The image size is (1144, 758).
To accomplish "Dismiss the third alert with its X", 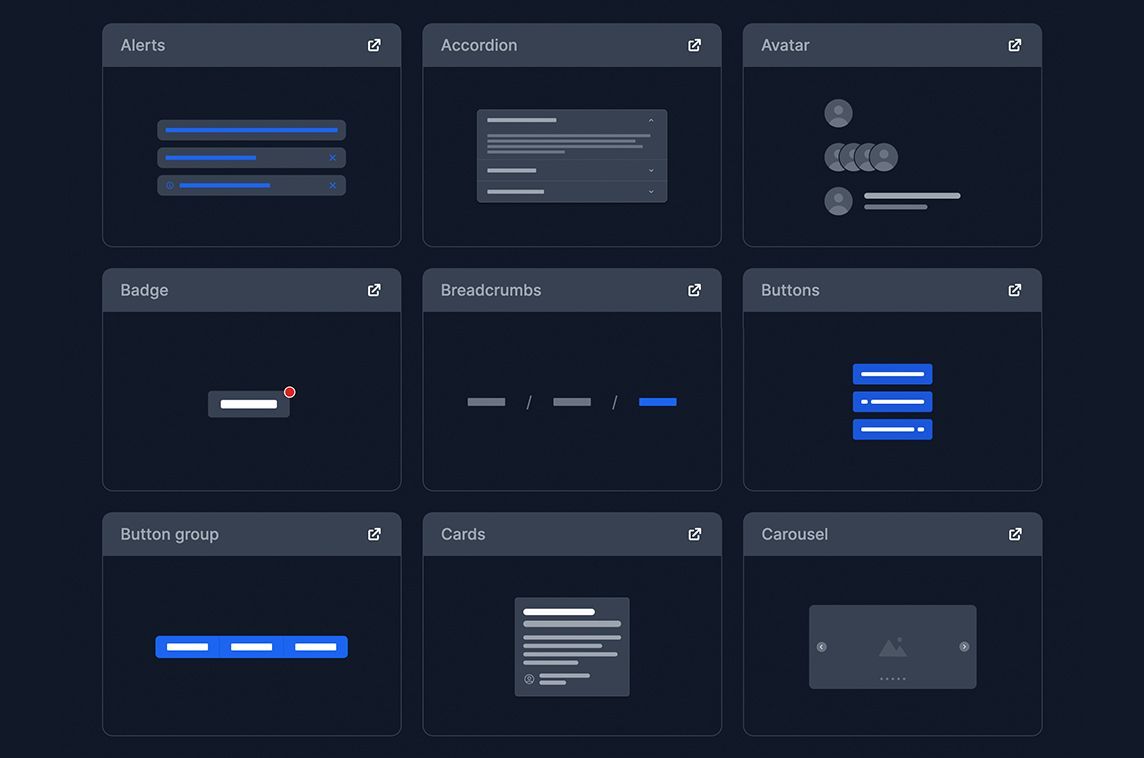I will (333, 185).
